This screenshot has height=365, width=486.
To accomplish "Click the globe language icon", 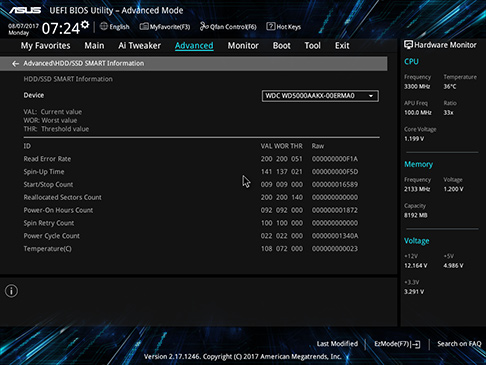I will click(104, 26).
